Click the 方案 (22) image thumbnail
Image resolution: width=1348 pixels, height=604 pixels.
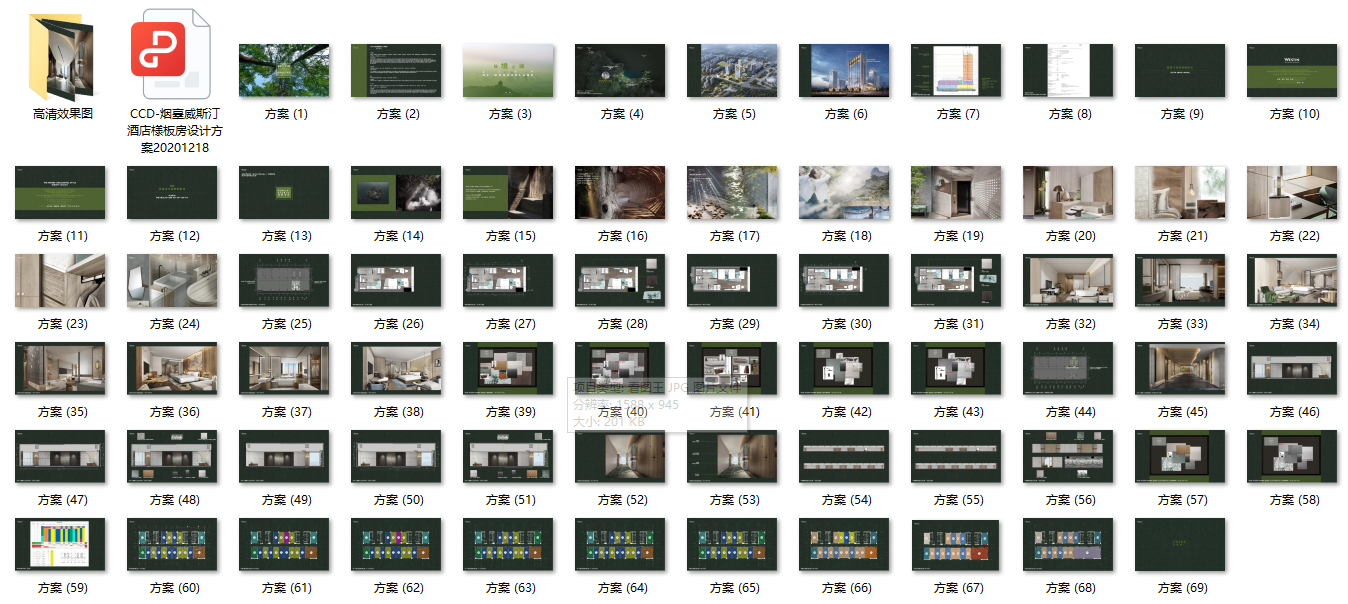pyautogui.click(x=1292, y=192)
